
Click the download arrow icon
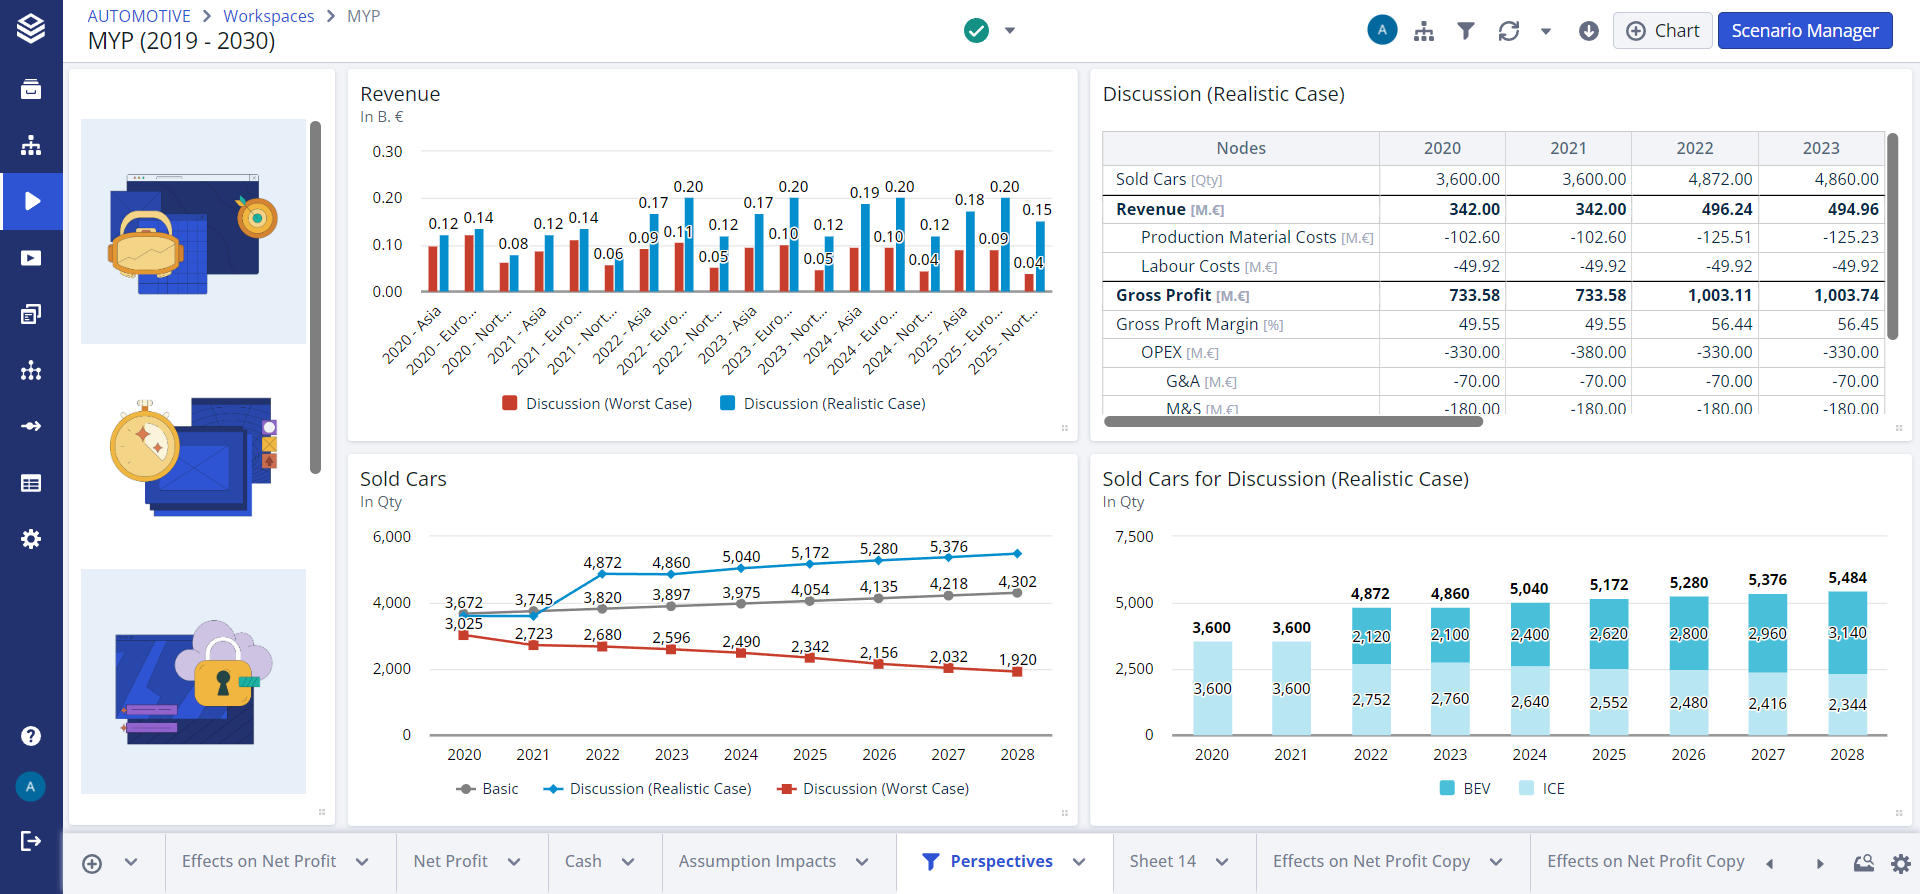click(1588, 31)
